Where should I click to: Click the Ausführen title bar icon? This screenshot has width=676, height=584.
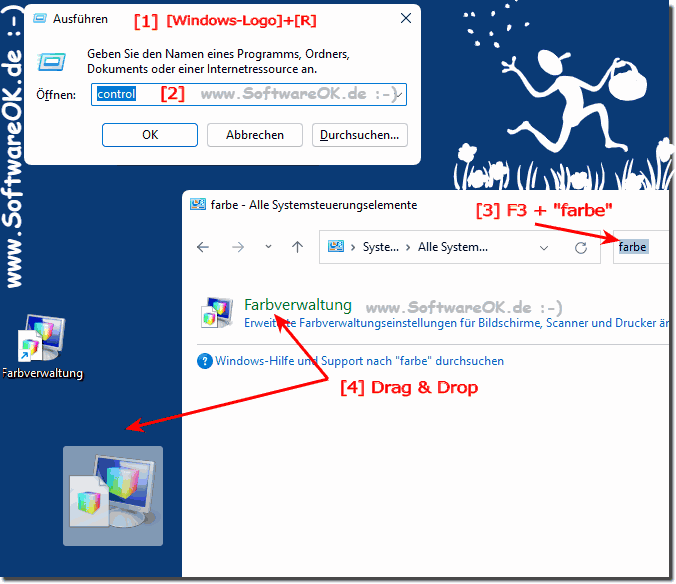pyautogui.click(x=40, y=19)
